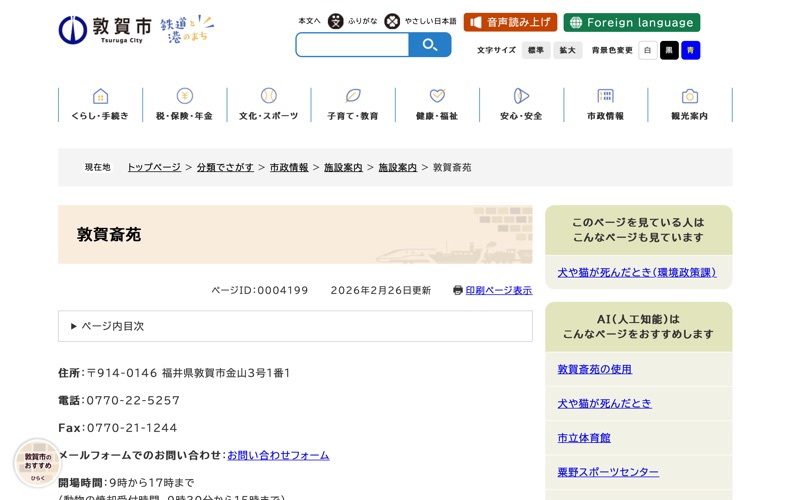Click the furigana ふりがな icon

[x=335, y=21]
